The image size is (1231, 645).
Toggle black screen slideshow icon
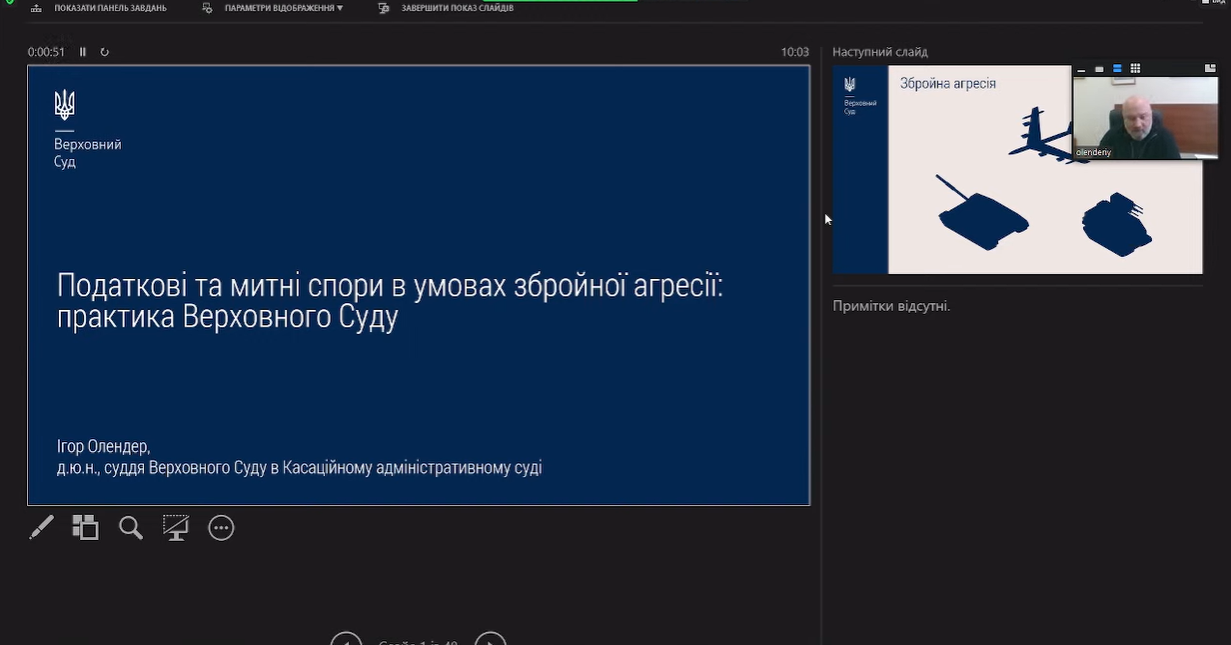point(176,528)
